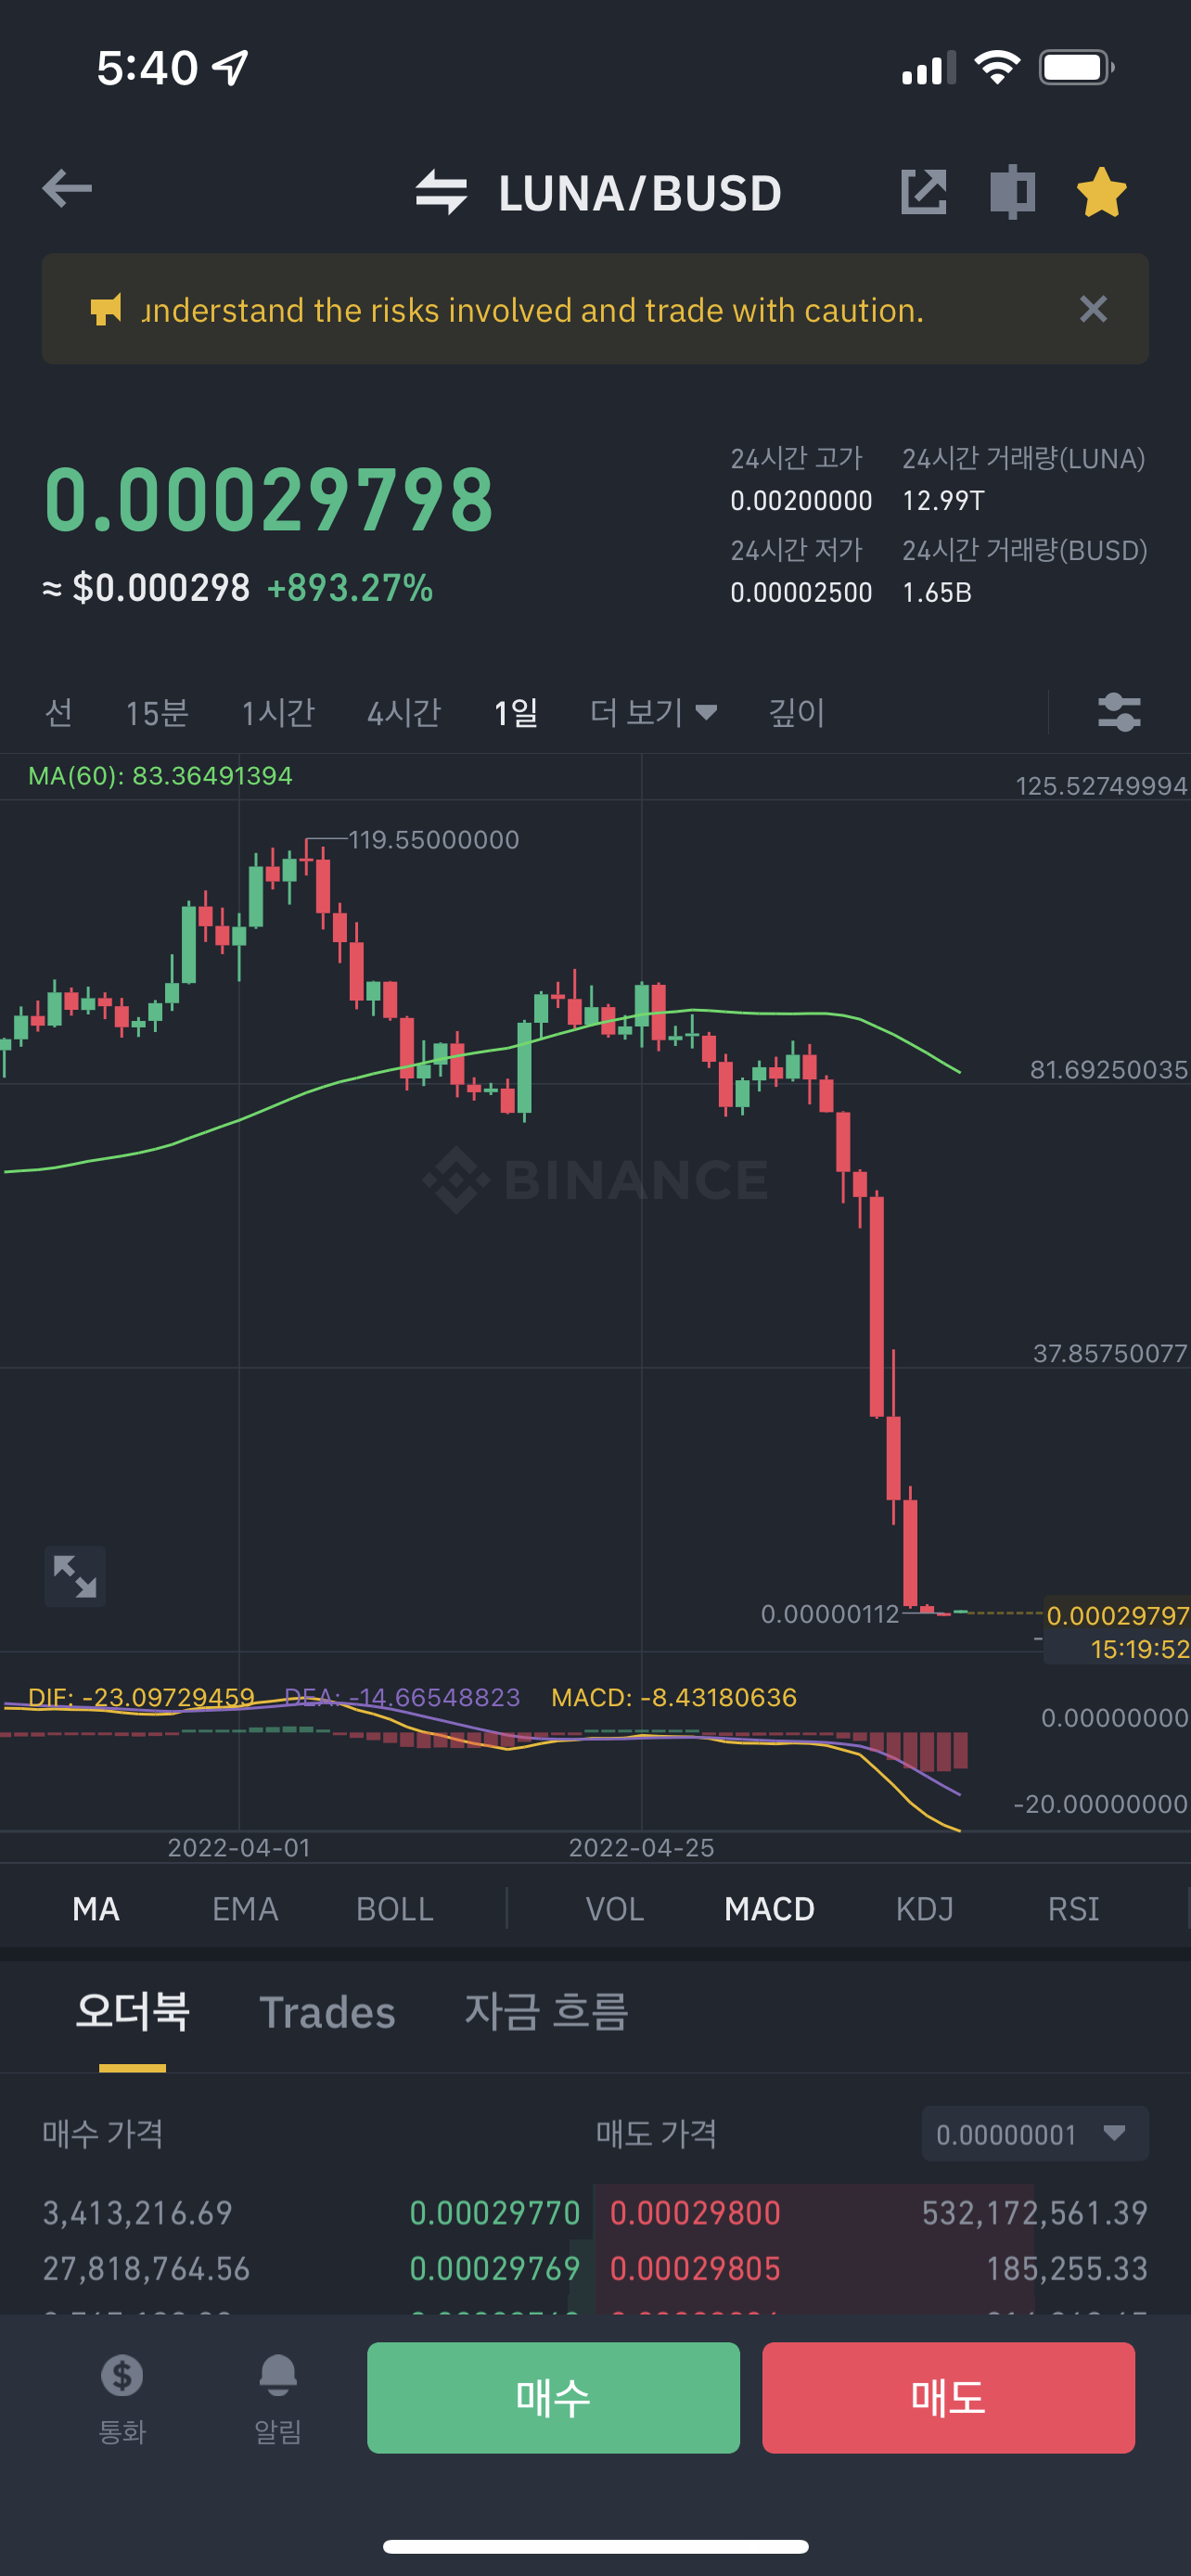Image resolution: width=1191 pixels, height=2576 pixels.
Task: Tap the +893.27% change value
Action: point(350,588)
